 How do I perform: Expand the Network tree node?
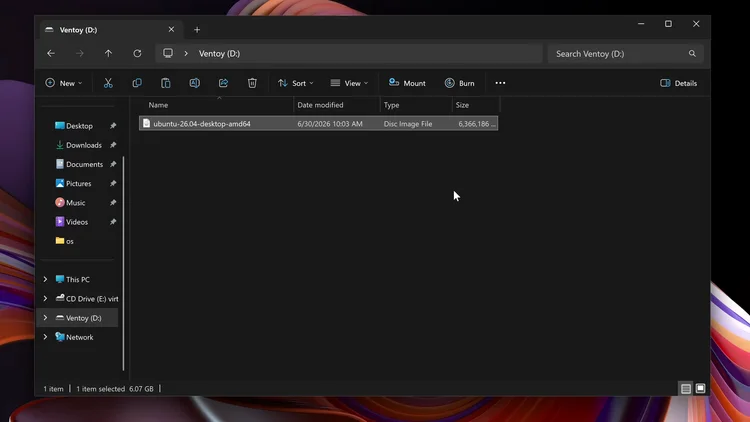pos(45,337)
